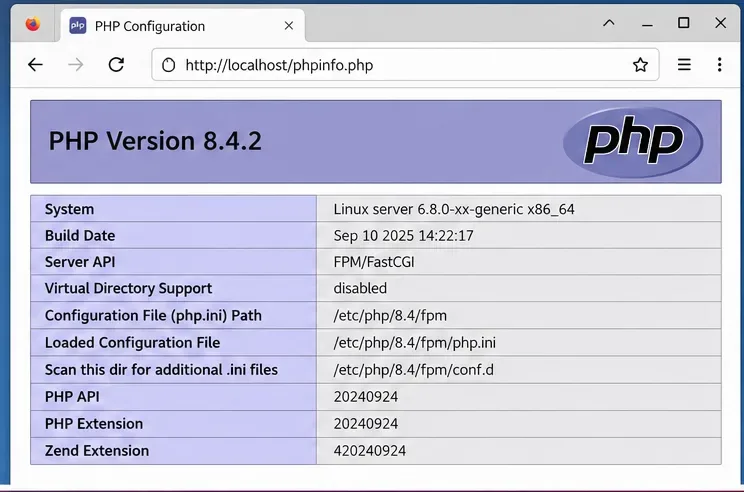Click the Build Date label
744x492 pixels.
80,236
